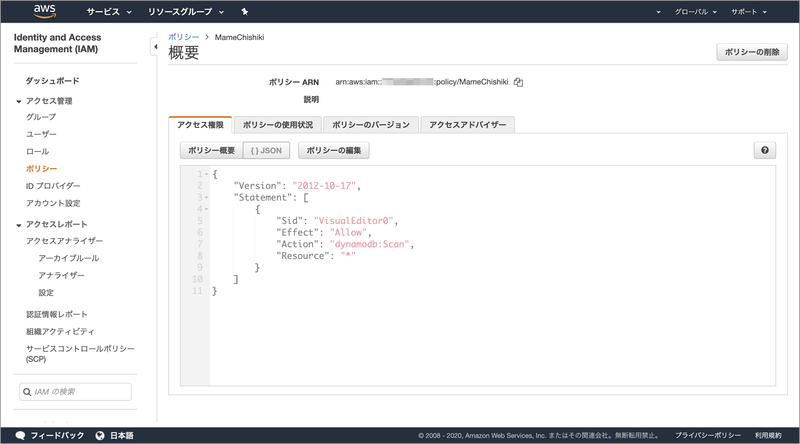Viewport: 800px width, 444px height.
Task: Open the サービス dropdown menu
Action: (109, 12)
